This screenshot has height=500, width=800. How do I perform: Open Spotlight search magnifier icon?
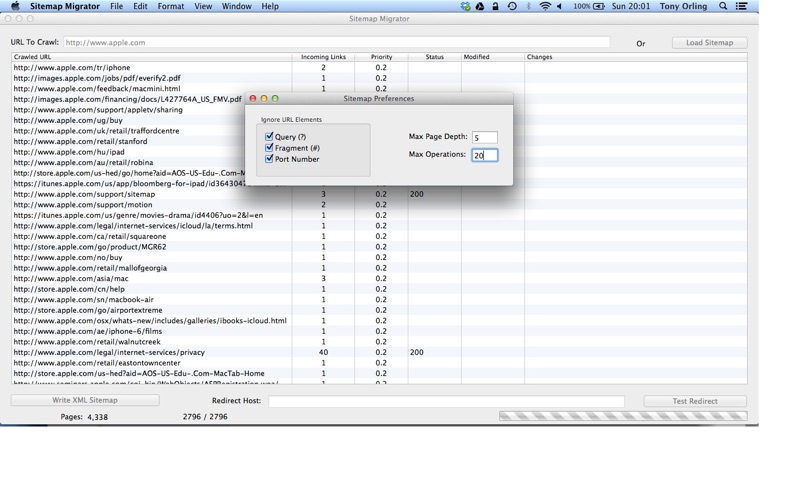(723, 6)
